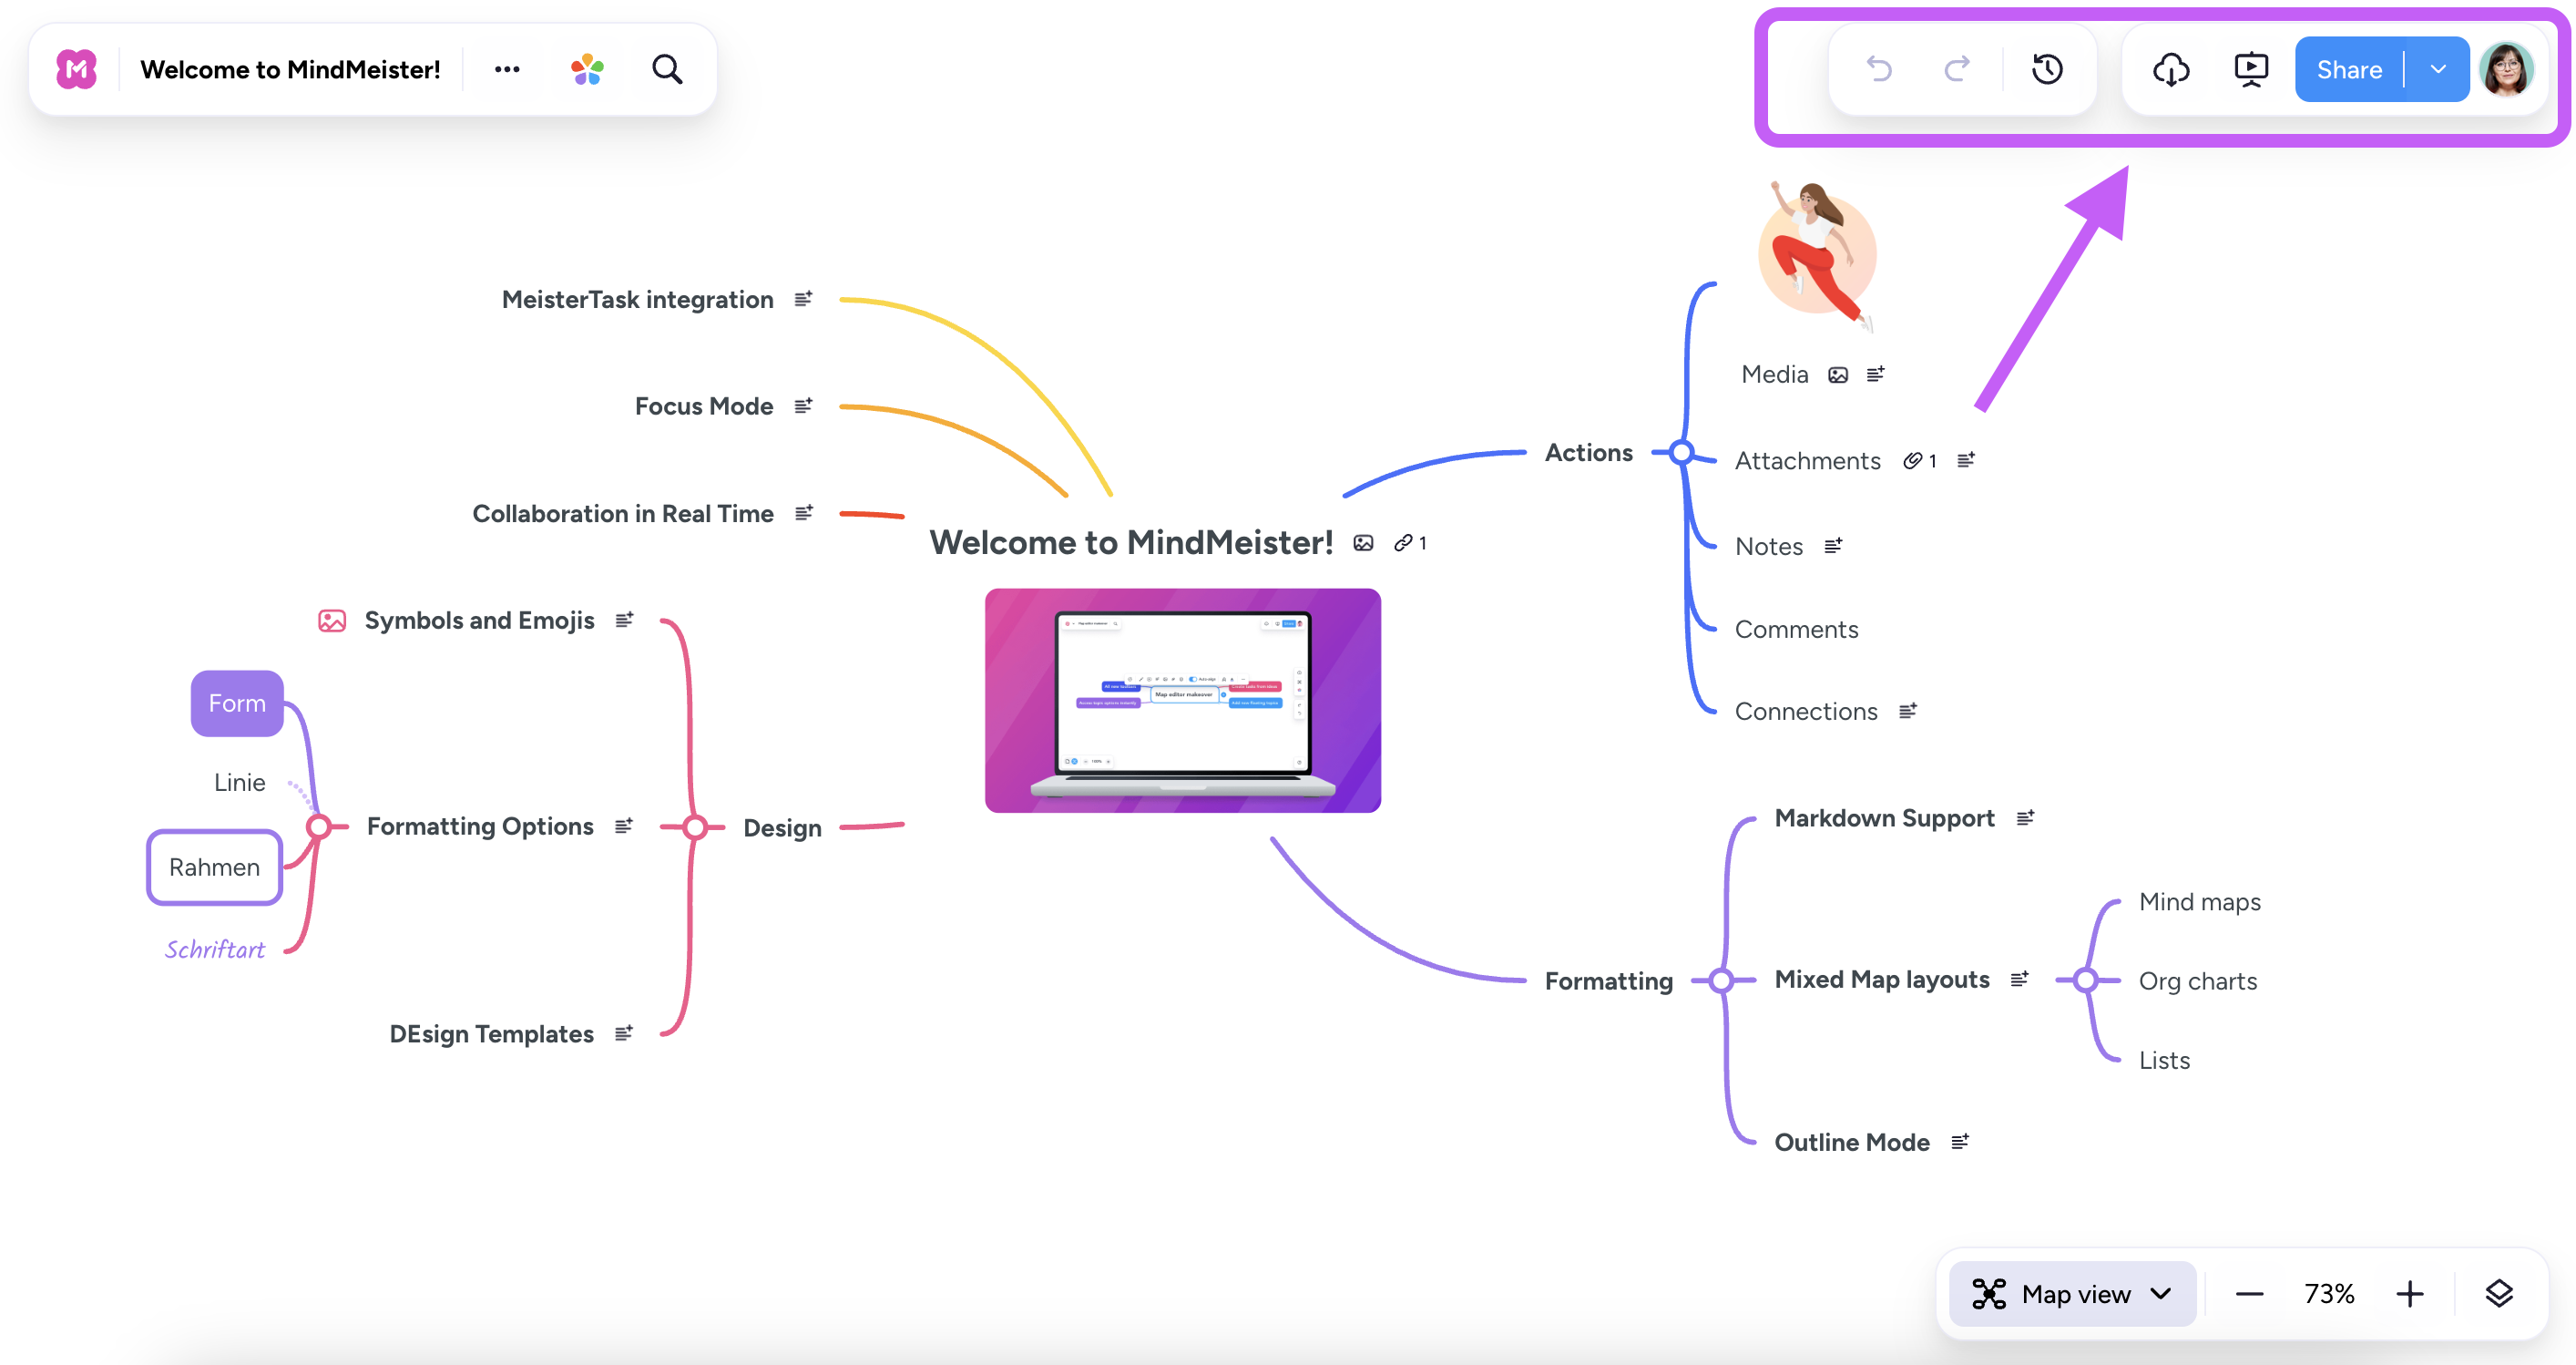Screen dimensions: 2576x1365
Task: Select the jumping woman illustration image
Action: 1816,255
